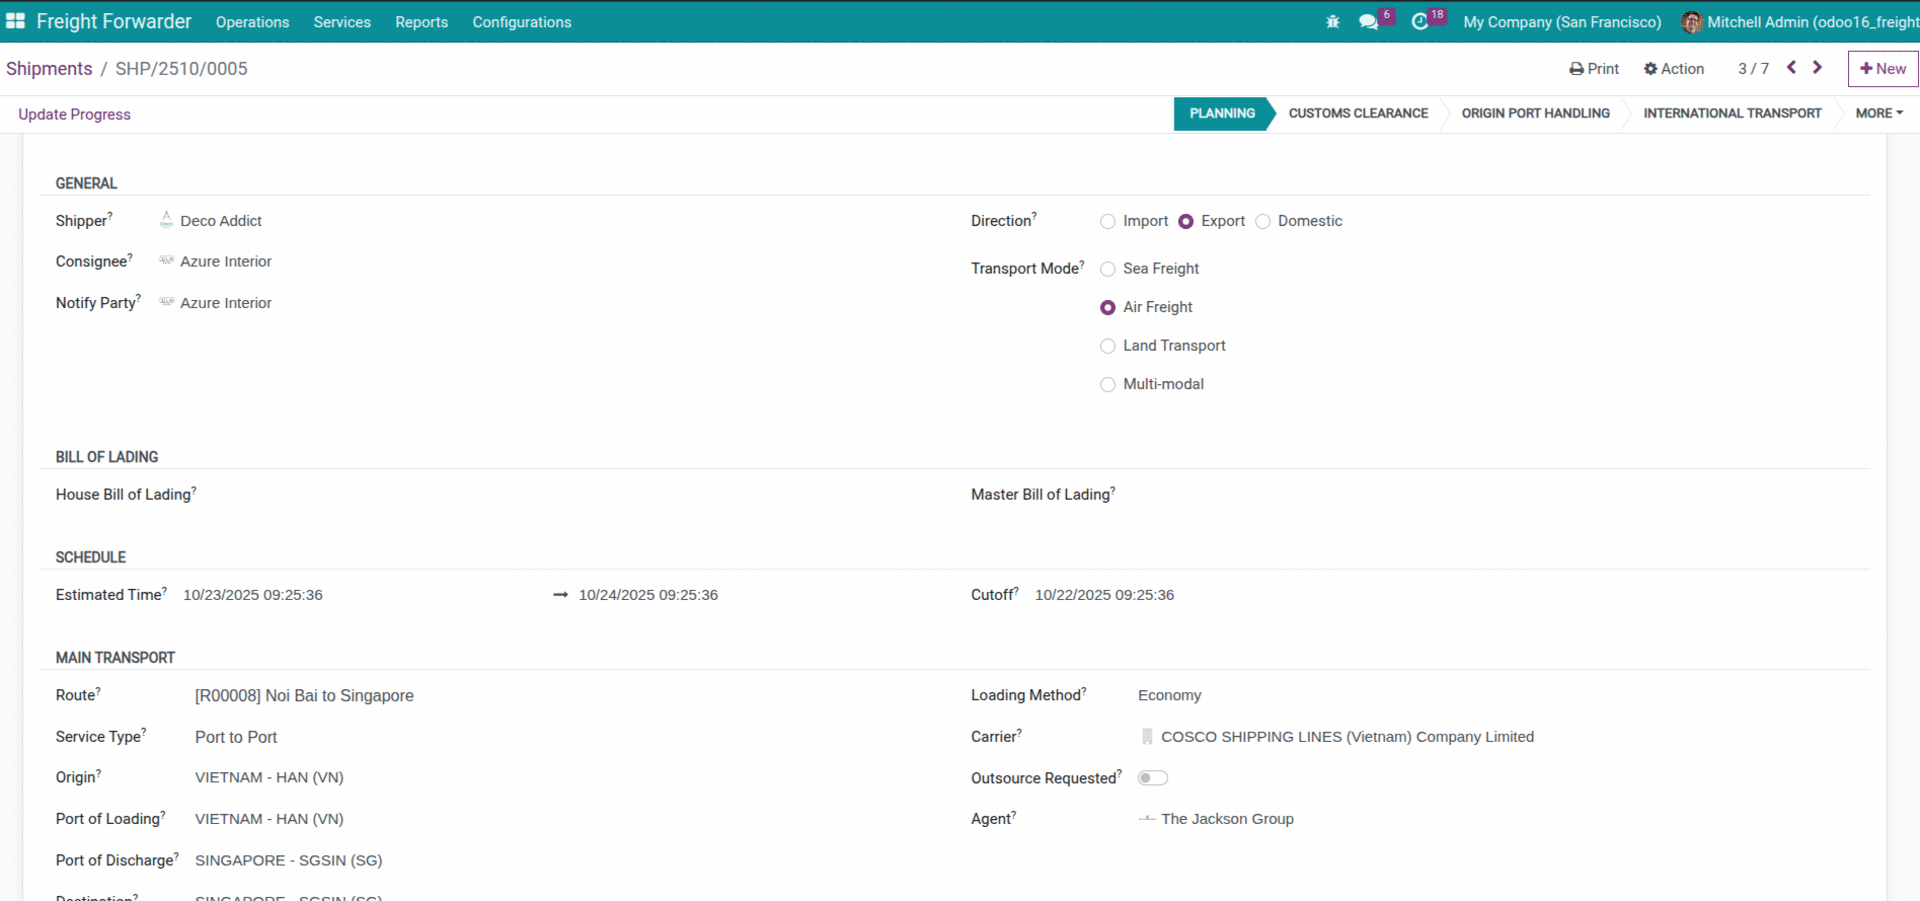This screenshot has height=901, width=1920.
Task: Open the Action gear icon
Action: coord(1650,68)
